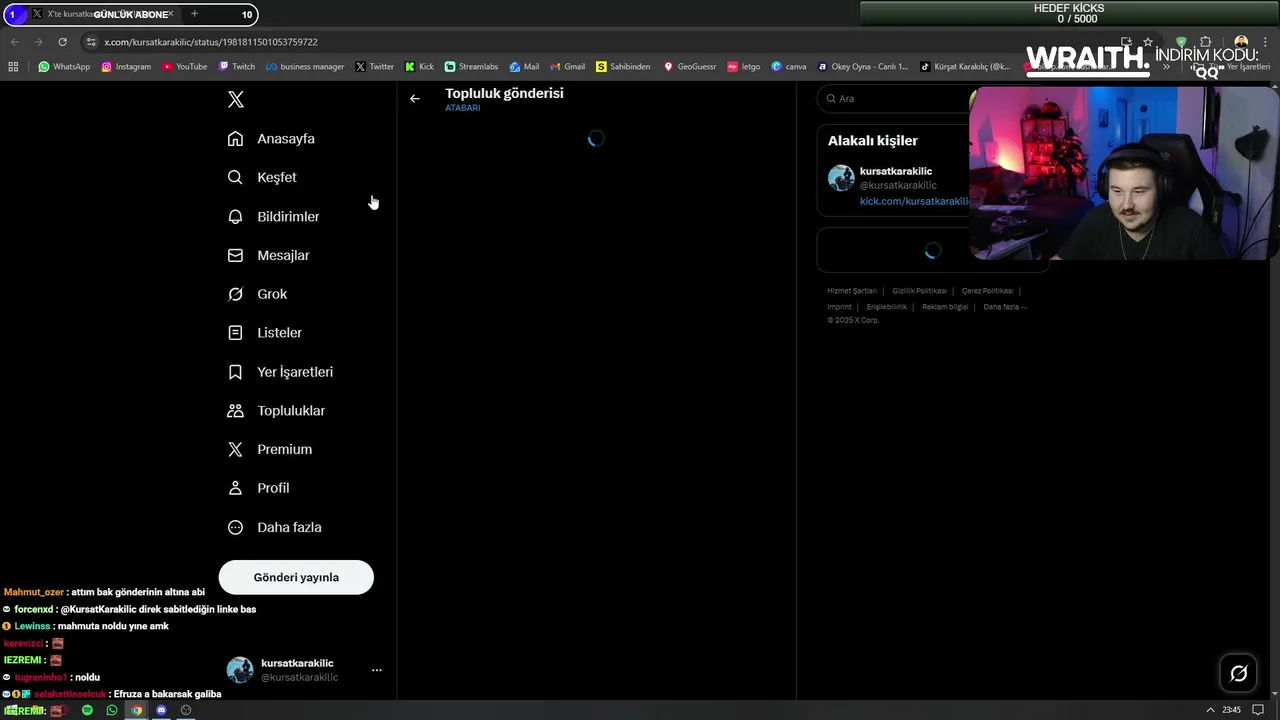The width and height of the screenshot is (1280, 720).
Task: Open account options three-dot menu
Action: 377,670
